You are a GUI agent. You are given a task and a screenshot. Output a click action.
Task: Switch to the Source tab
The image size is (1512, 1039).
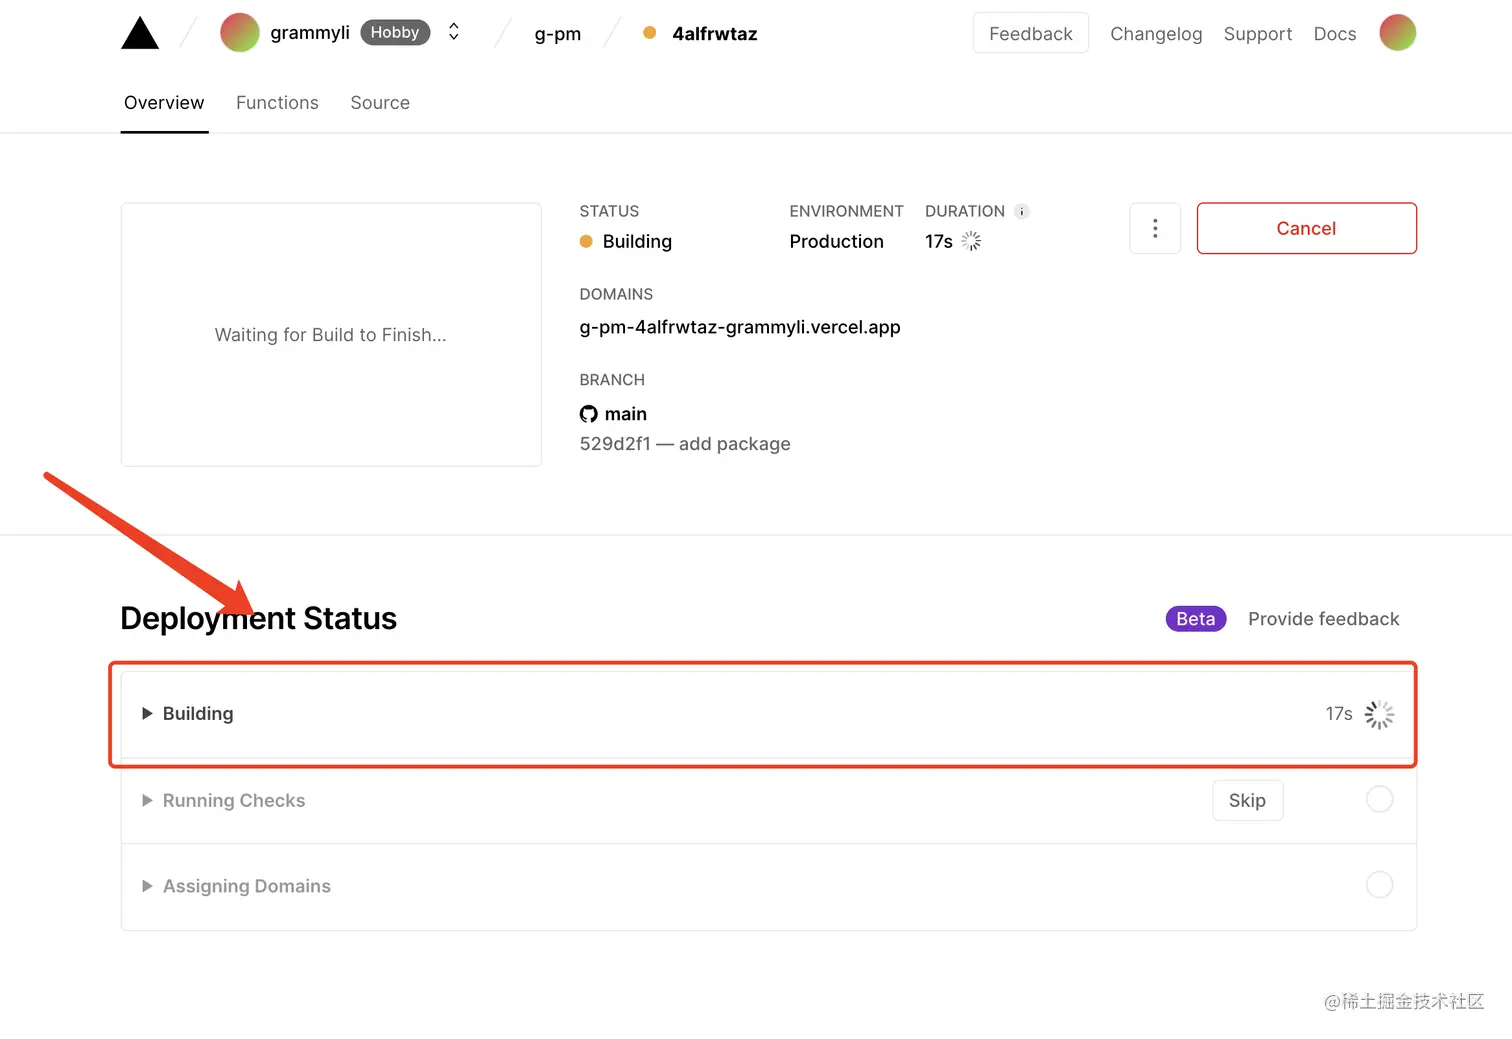click(380, 103)
